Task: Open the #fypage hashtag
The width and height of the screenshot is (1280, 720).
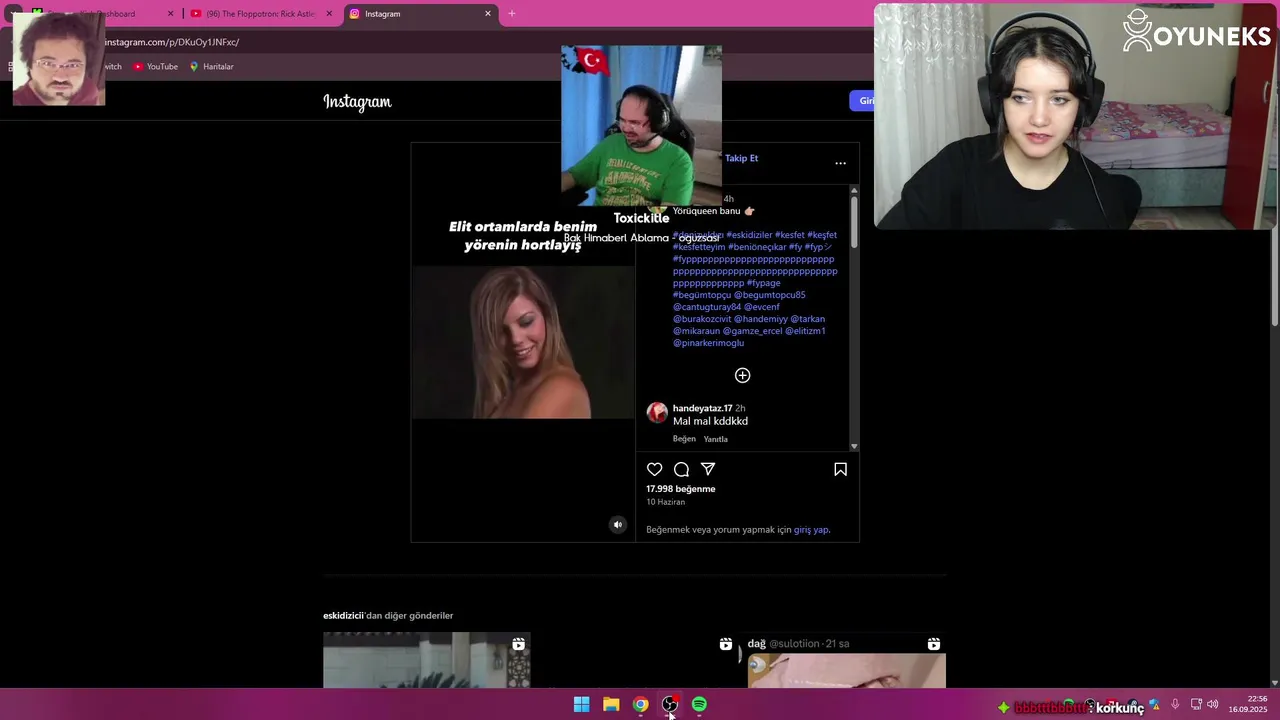Action: point(763,283)
